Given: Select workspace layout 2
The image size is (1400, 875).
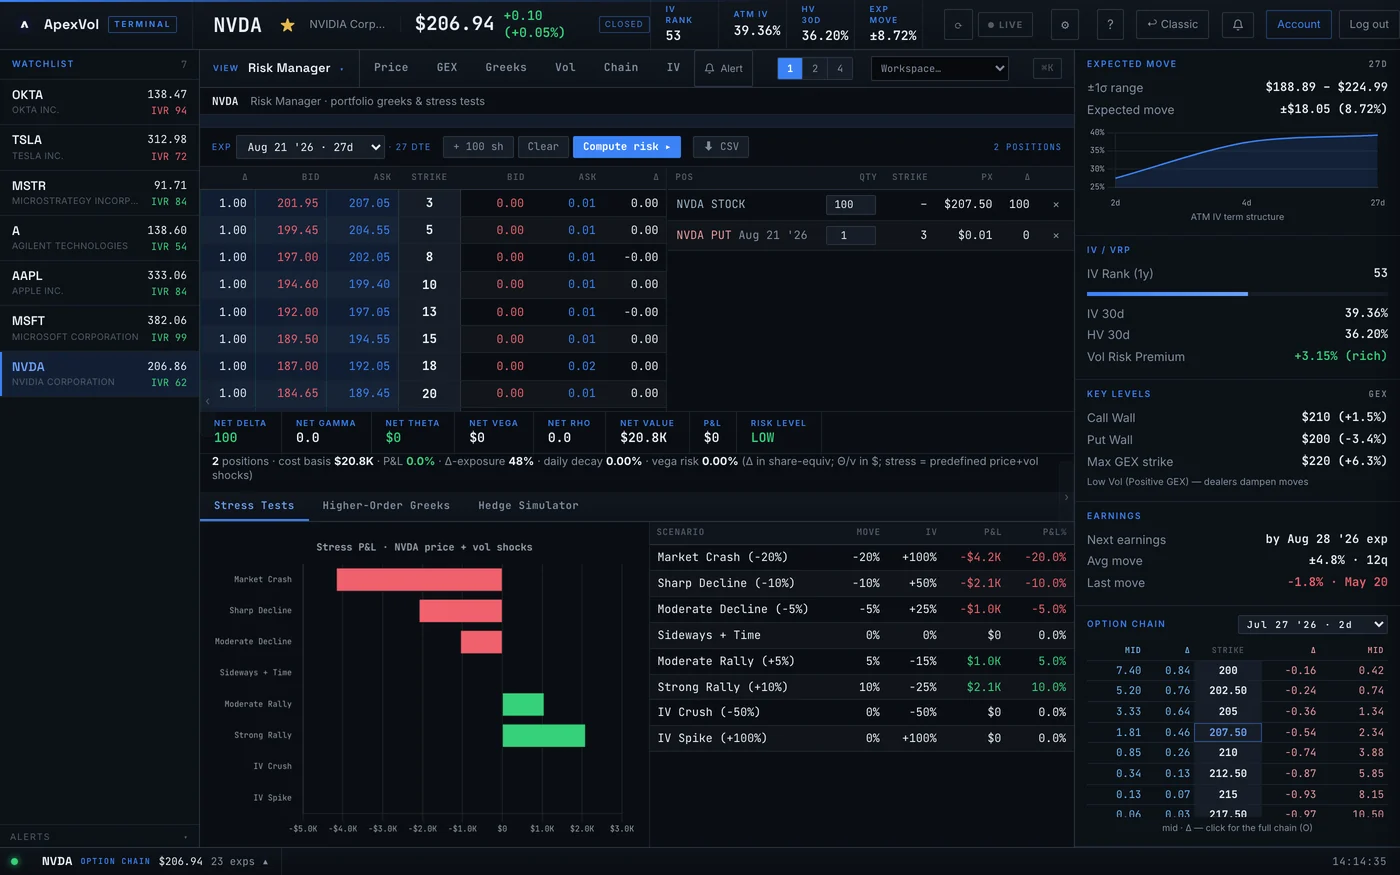Looking at the screenshot, I should coord(815,68).
